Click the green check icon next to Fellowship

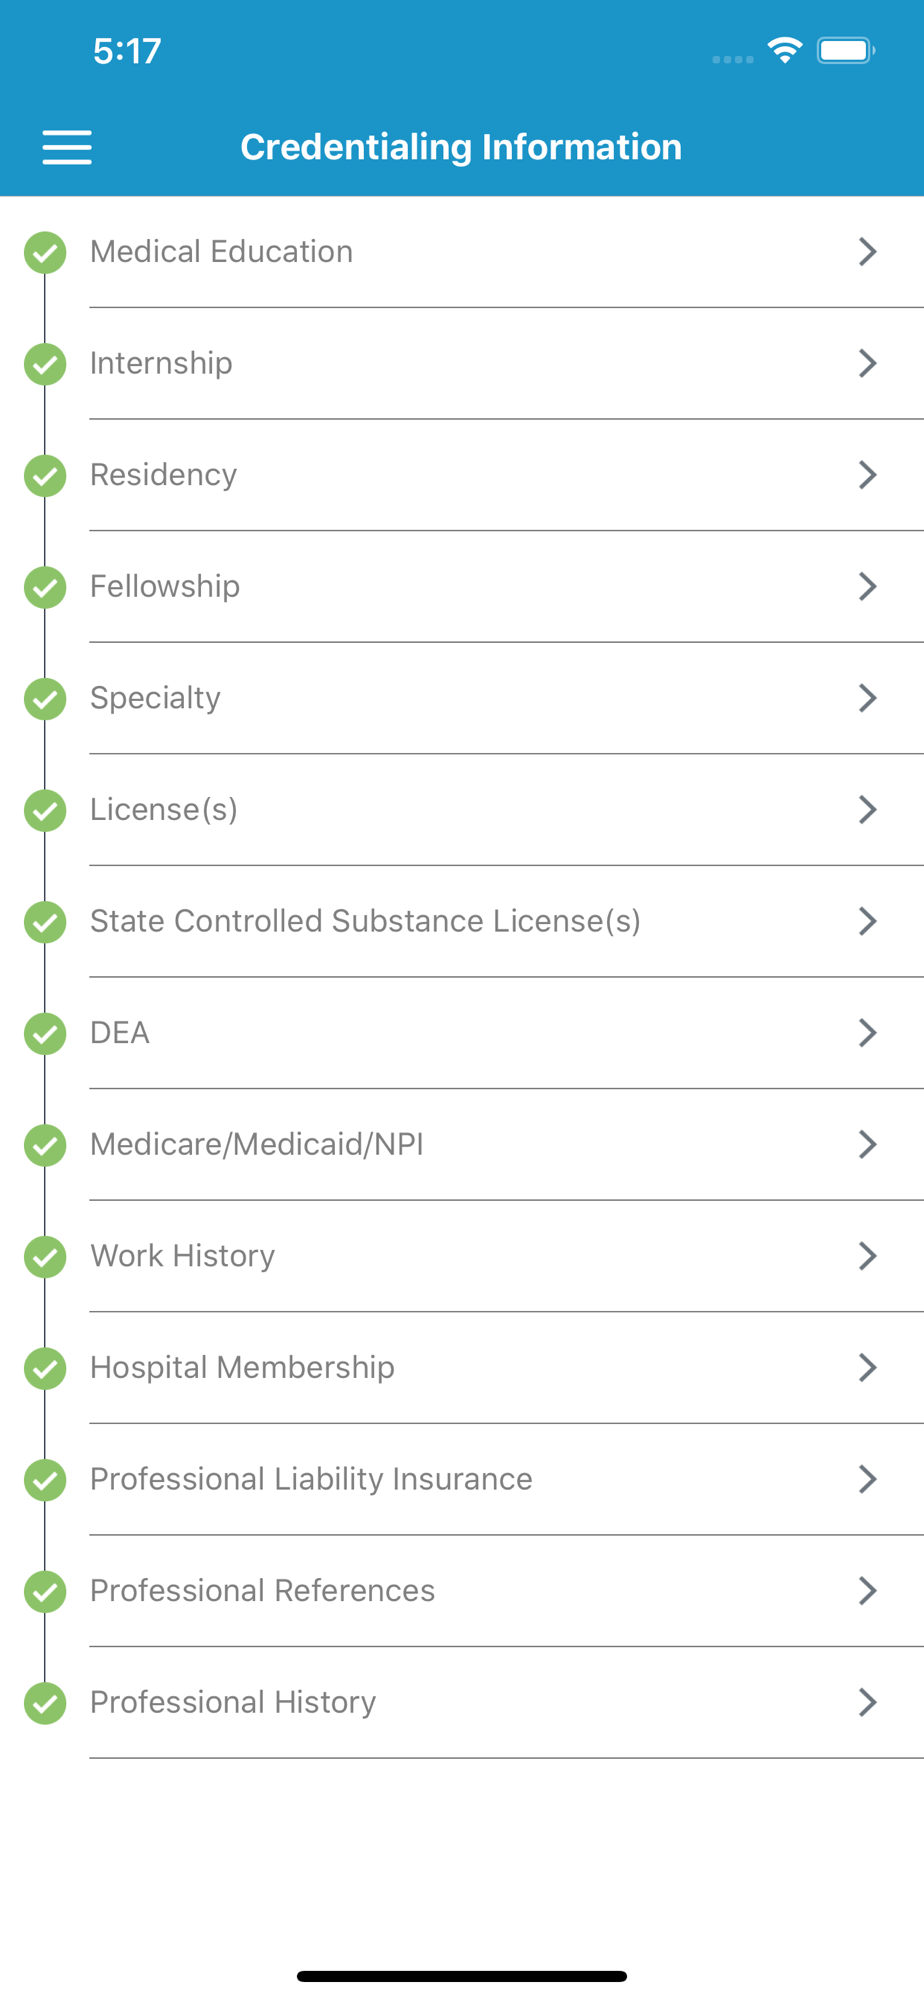pyautogui.click(x=45, y=587)
